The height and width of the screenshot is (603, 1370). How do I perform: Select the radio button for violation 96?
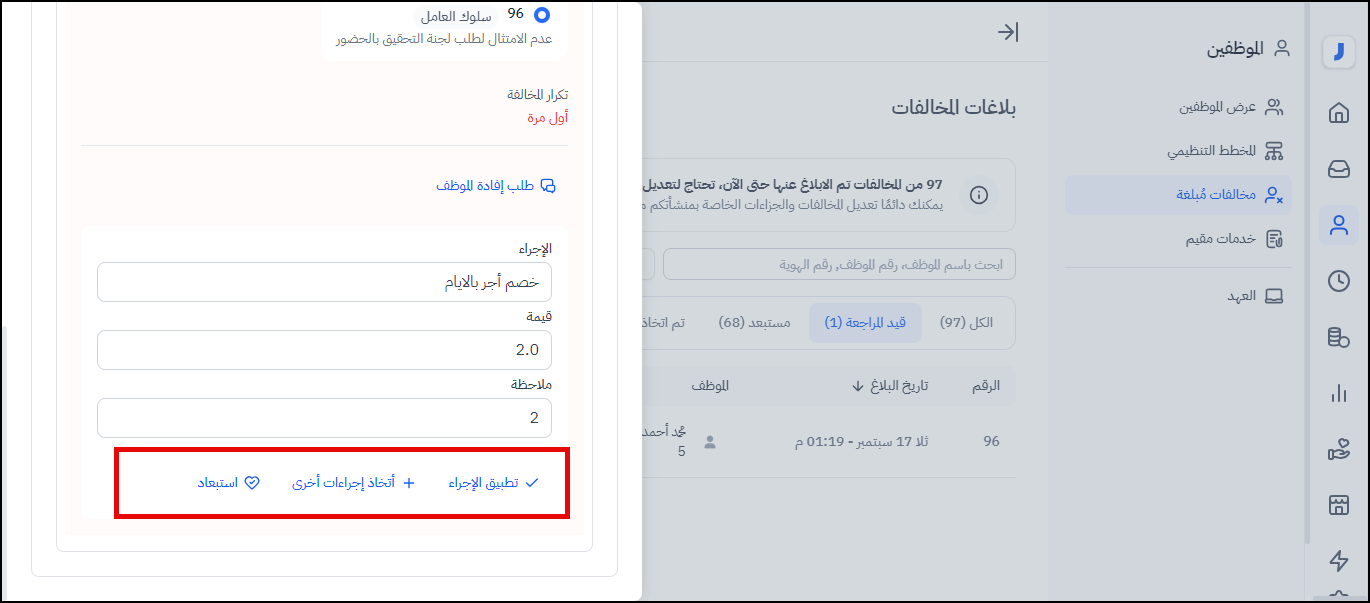point(542,15)
